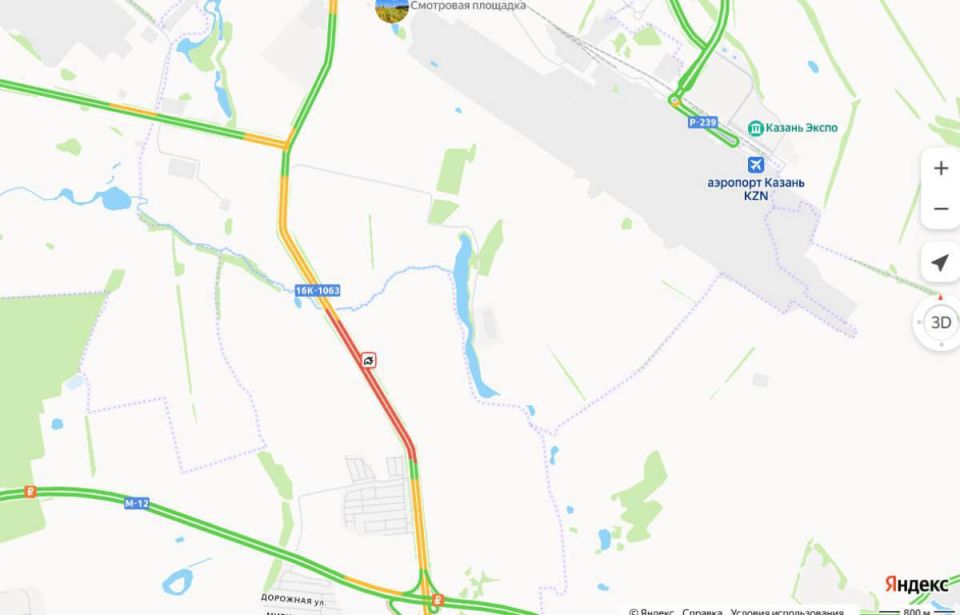Select the М-12 highway shield label
960x615 pixels.
137,504
